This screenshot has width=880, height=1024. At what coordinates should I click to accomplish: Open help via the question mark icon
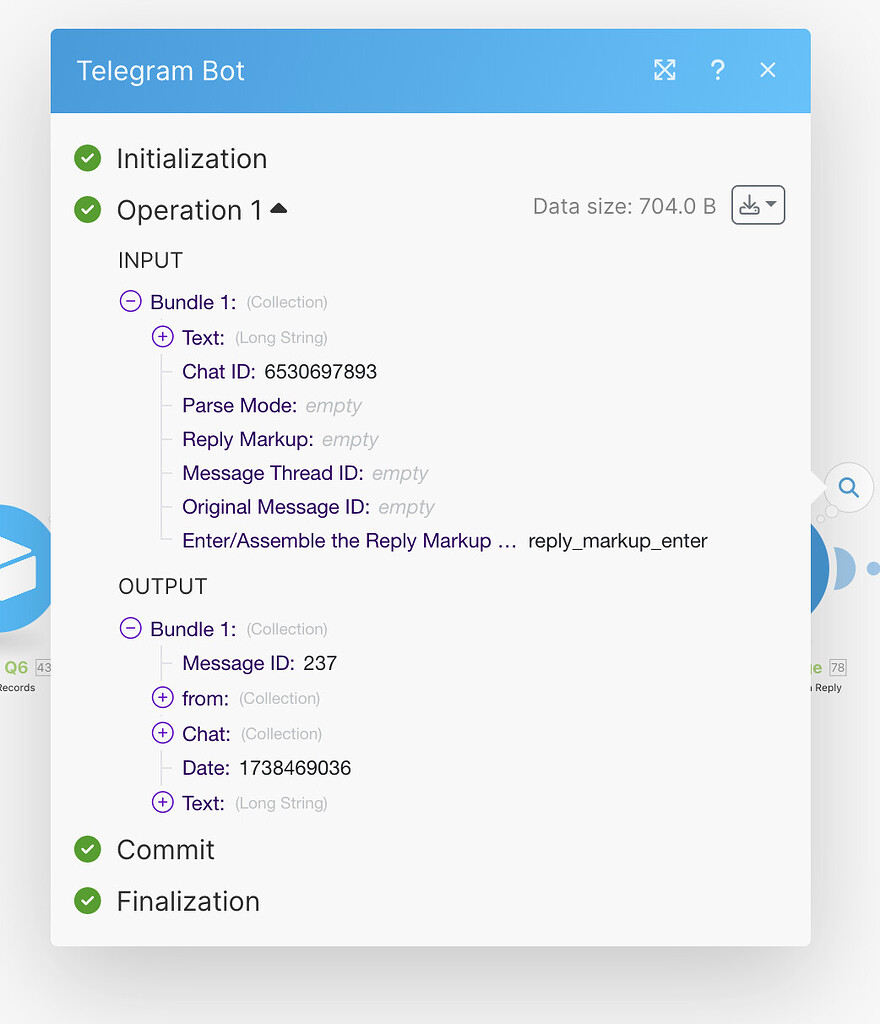[x=717, y=70]
